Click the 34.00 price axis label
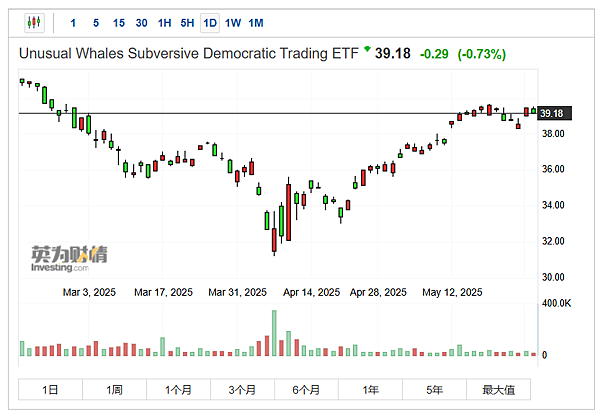Image resolution: width=600 pixels, height=419 pixels. pyautogui.click(x=553, y=205)
